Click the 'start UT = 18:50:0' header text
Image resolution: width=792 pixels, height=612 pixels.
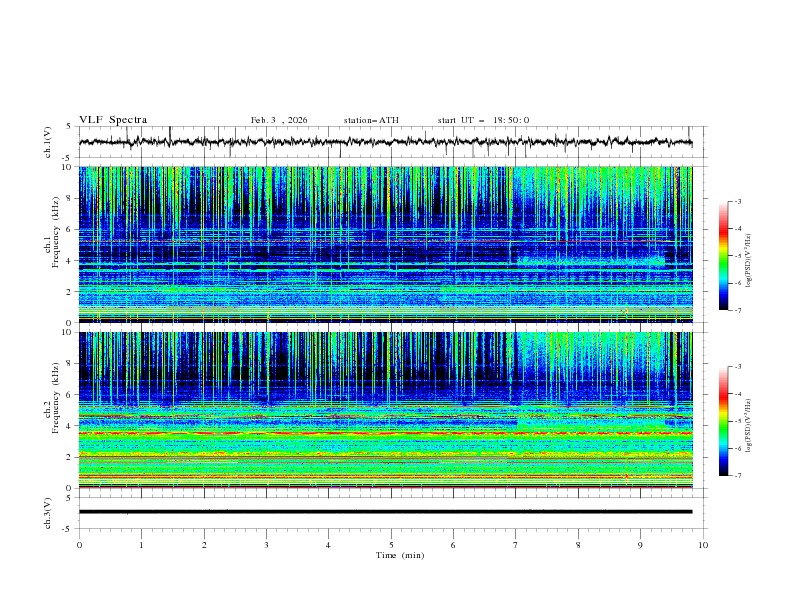(483, 120)
